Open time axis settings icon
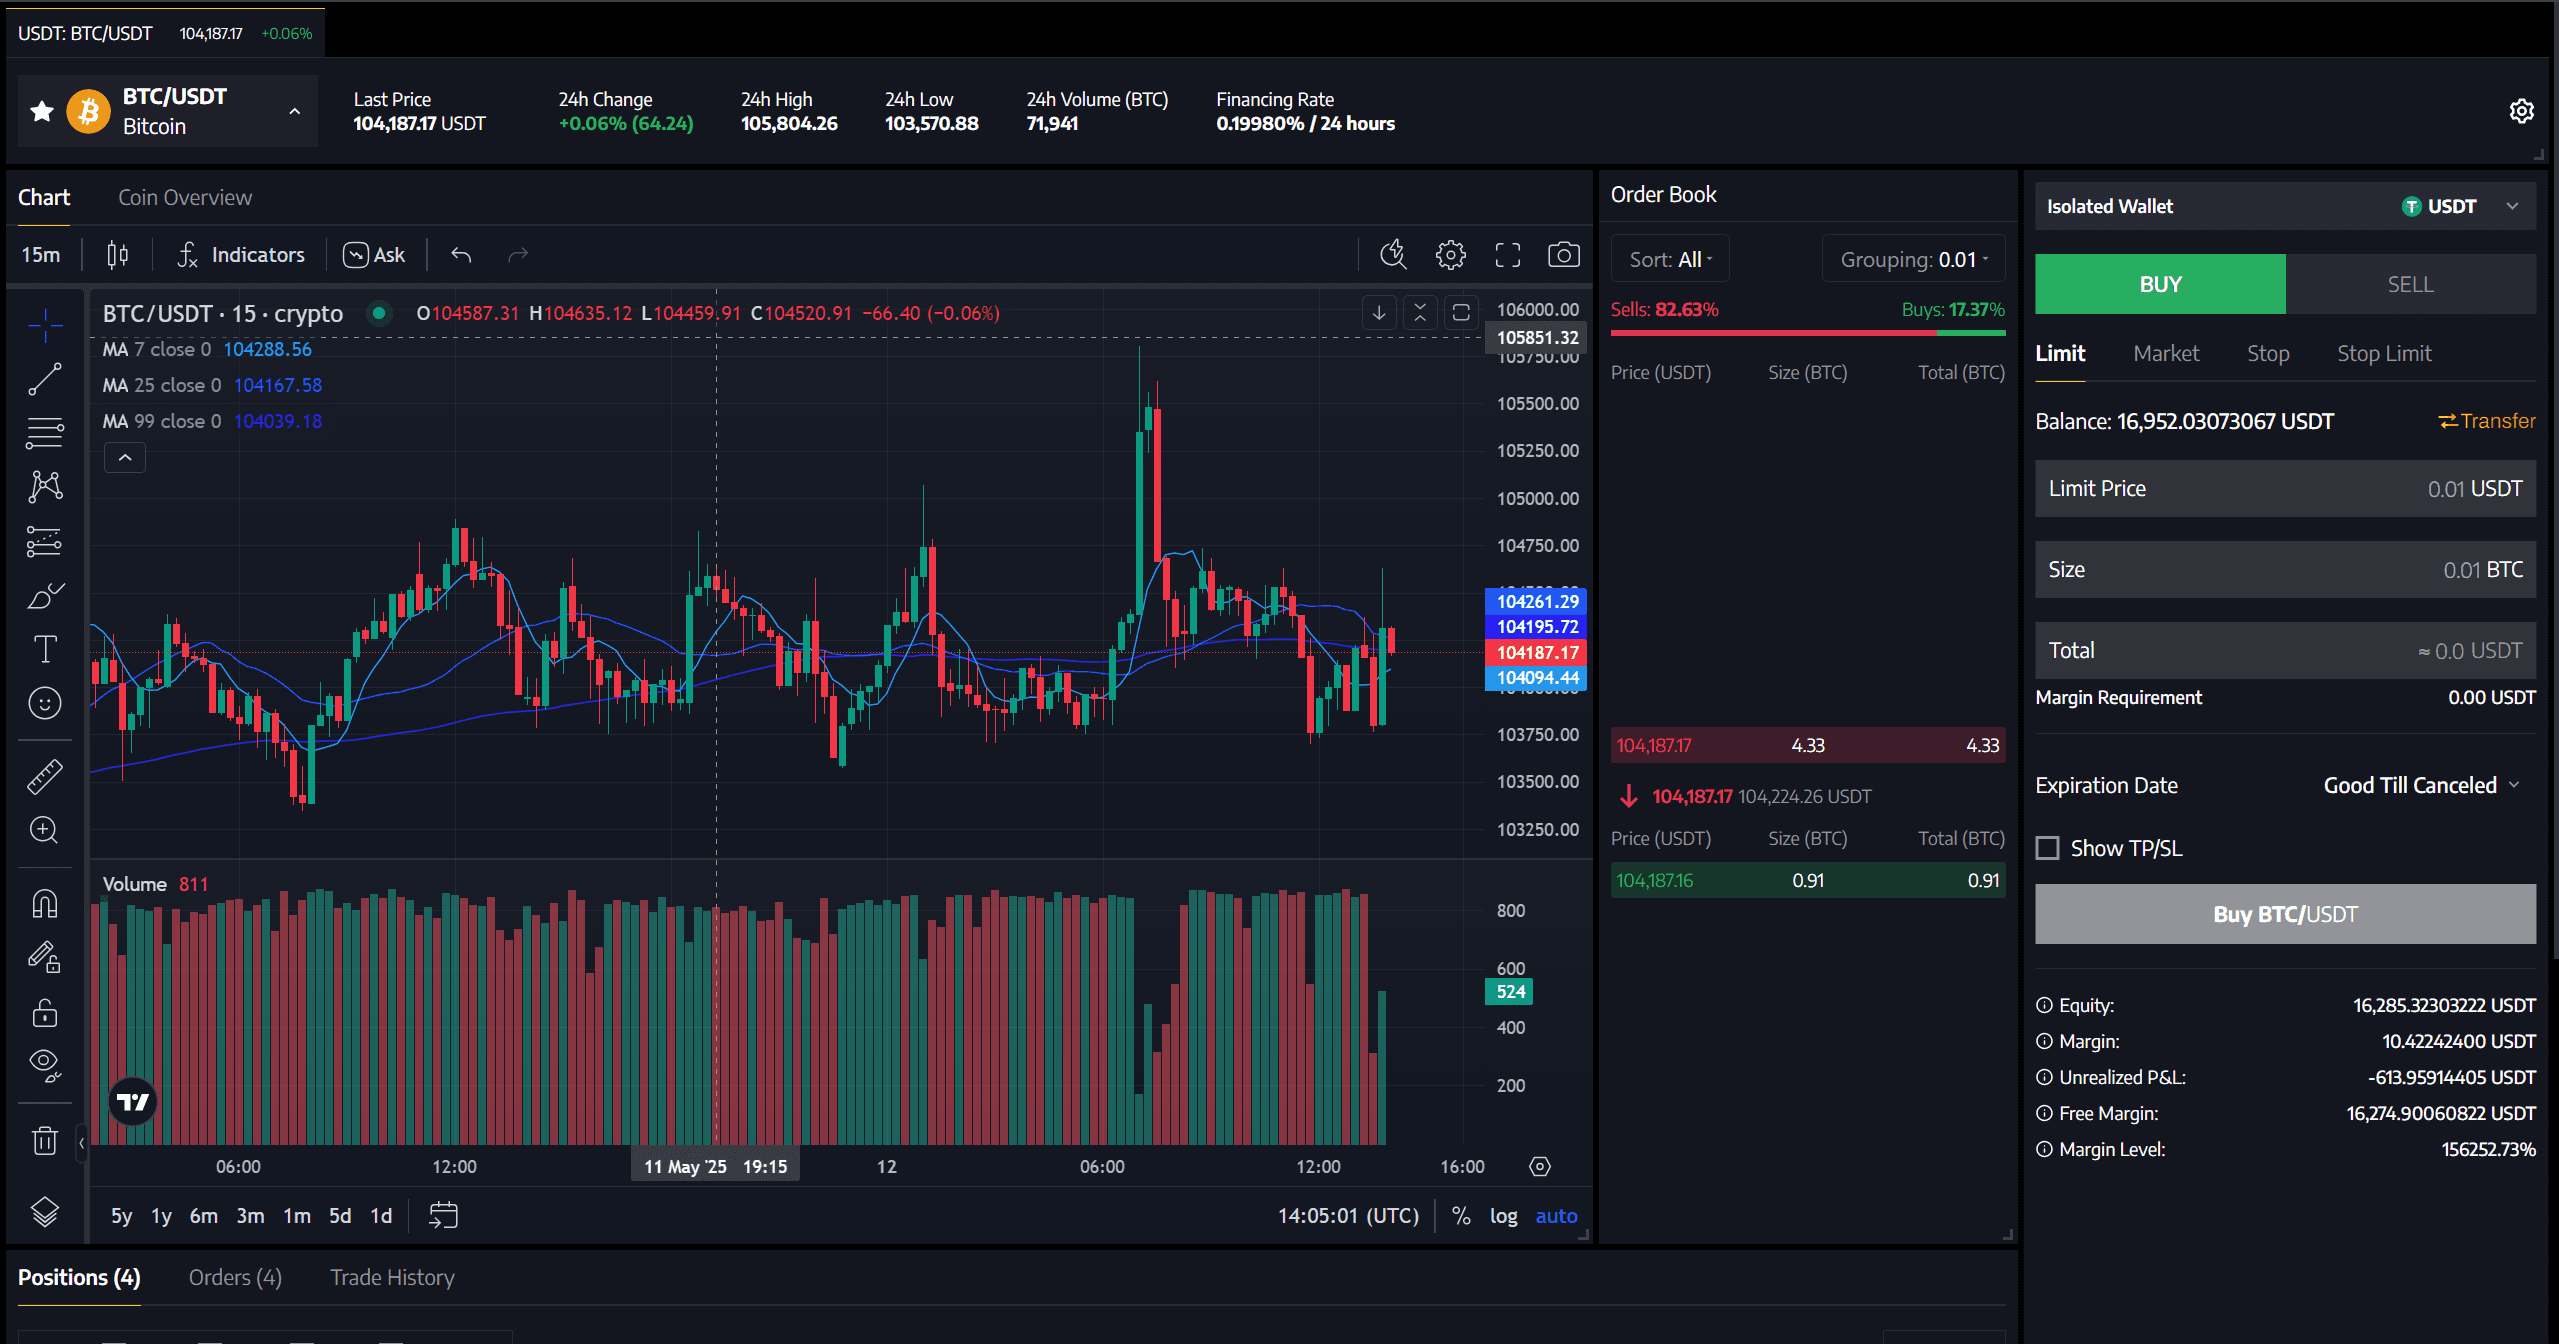The width and height of the screenshot is (2559, 1344). 1540,1166
